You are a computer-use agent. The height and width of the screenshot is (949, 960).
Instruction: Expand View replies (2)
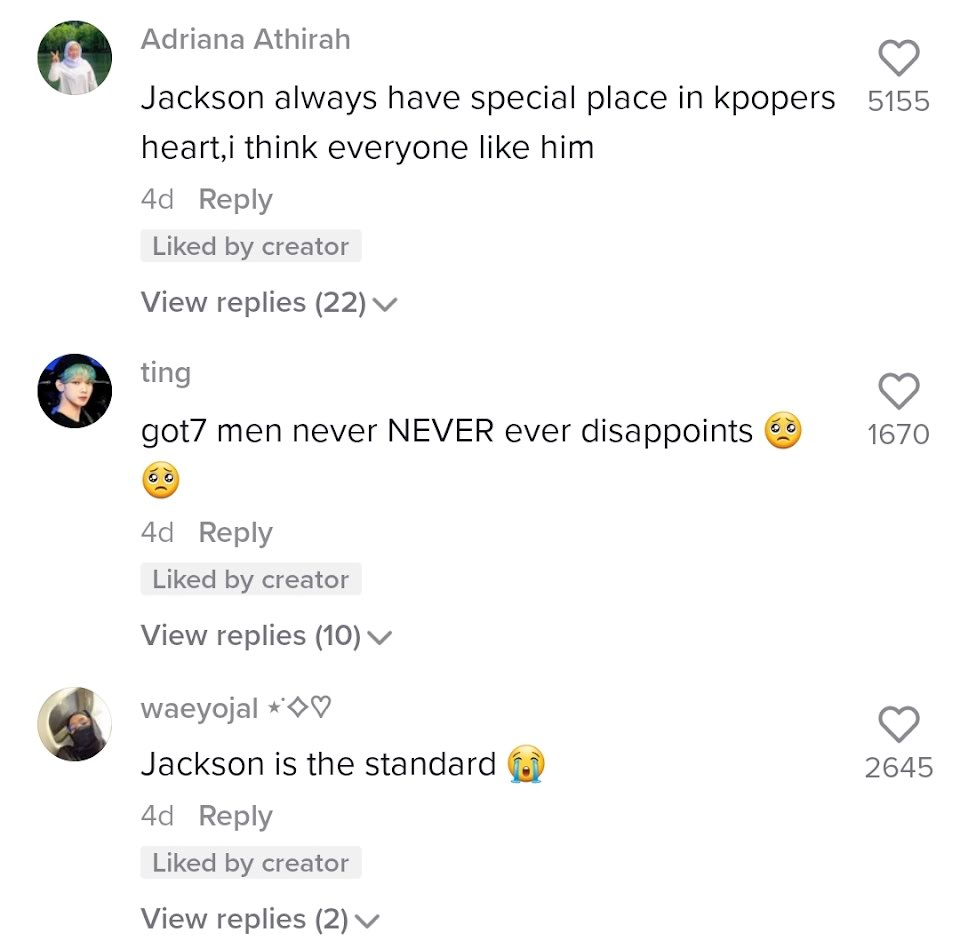pyautogui.click(x=260, y=919)
